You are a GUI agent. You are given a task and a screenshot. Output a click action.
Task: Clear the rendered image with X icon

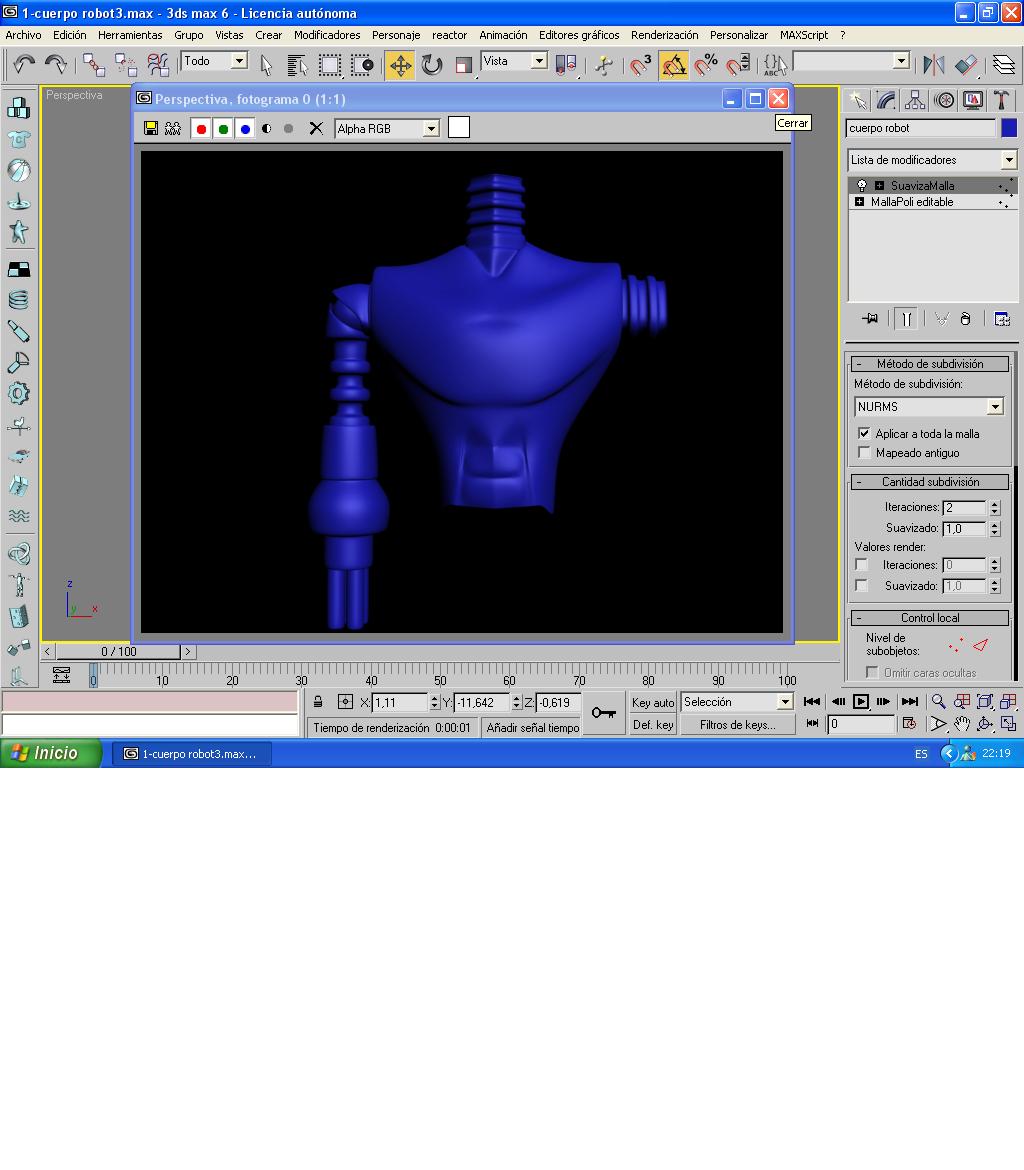316,128
